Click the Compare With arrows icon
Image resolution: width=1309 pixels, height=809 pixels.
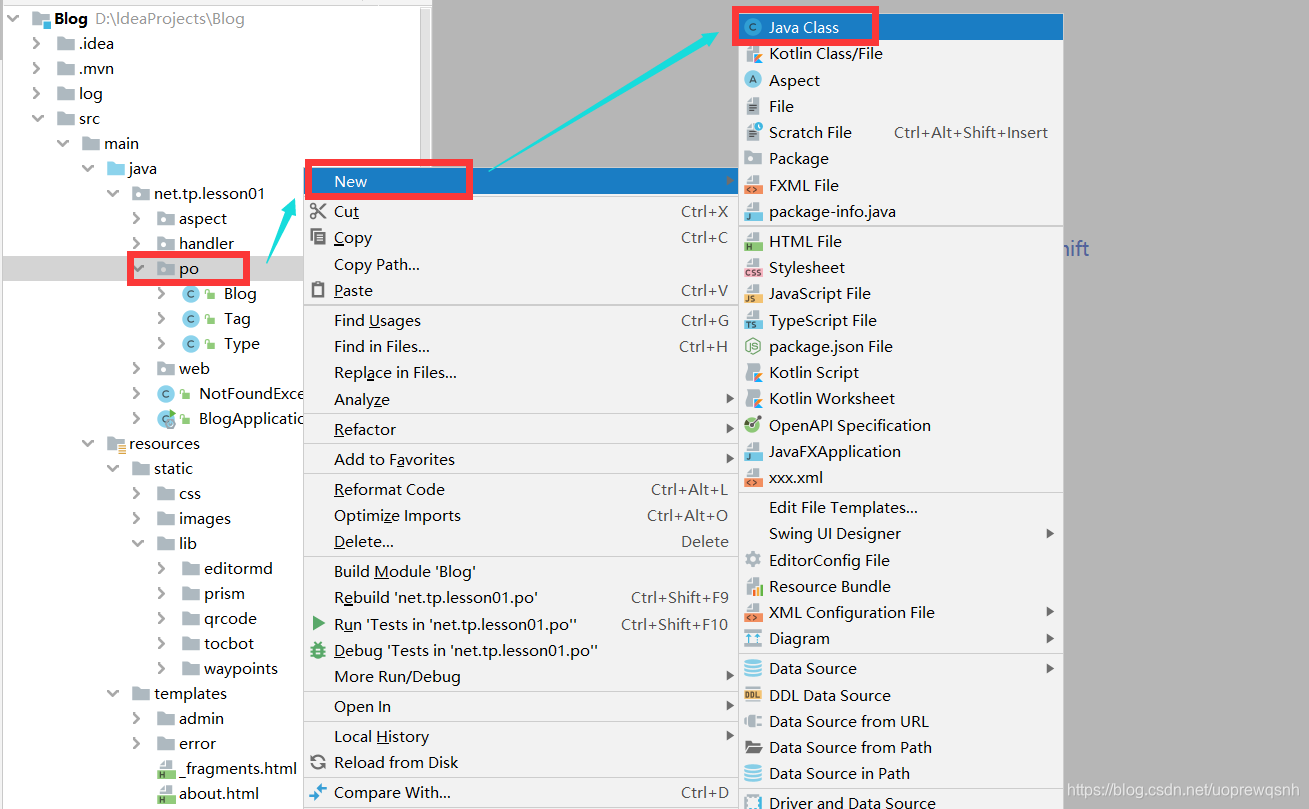pyautogui.click(x=318, y=792)
